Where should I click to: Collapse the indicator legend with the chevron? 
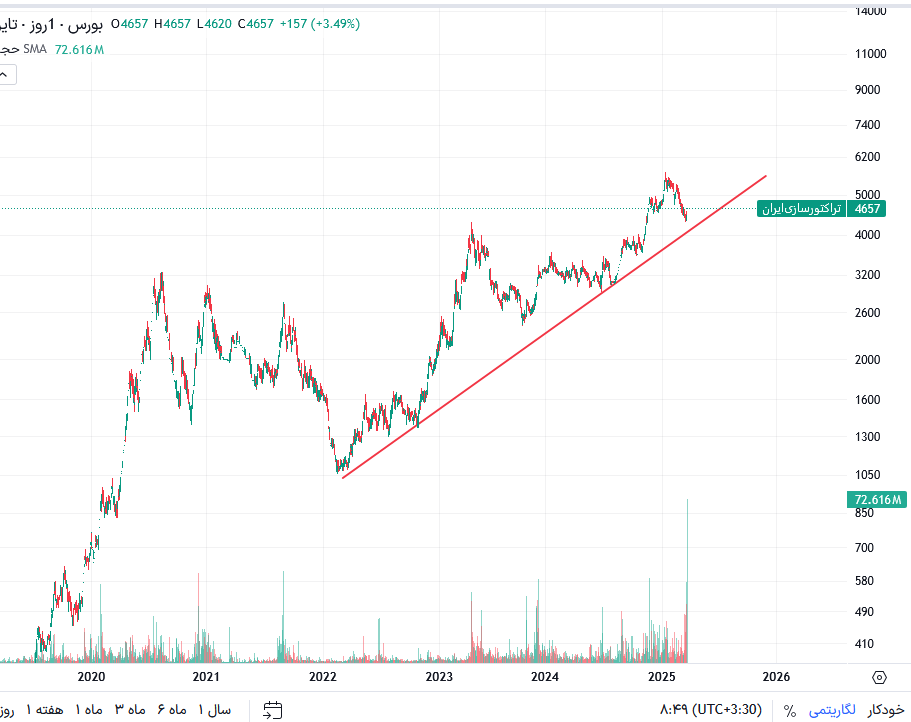click(x=5, y=74)
